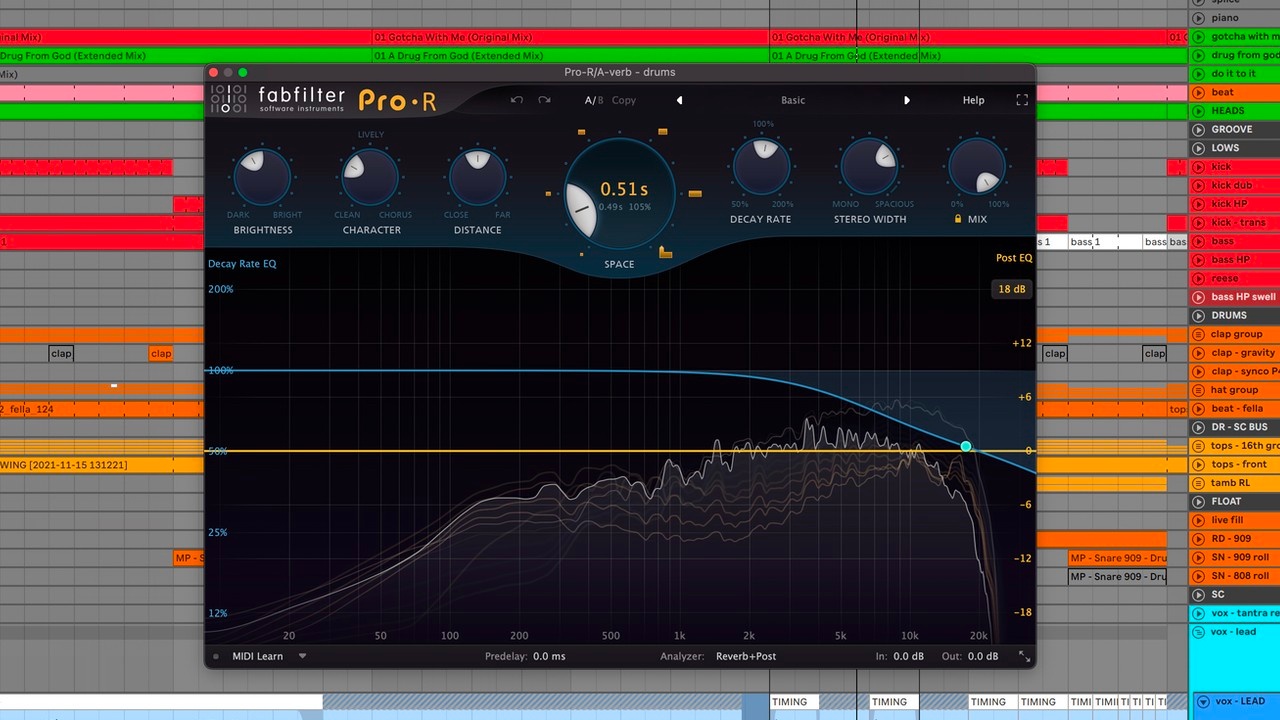This screenshot has width=1280, height=720.
Task: Load the next preset in Pro-R
Action: pos(907,100)
